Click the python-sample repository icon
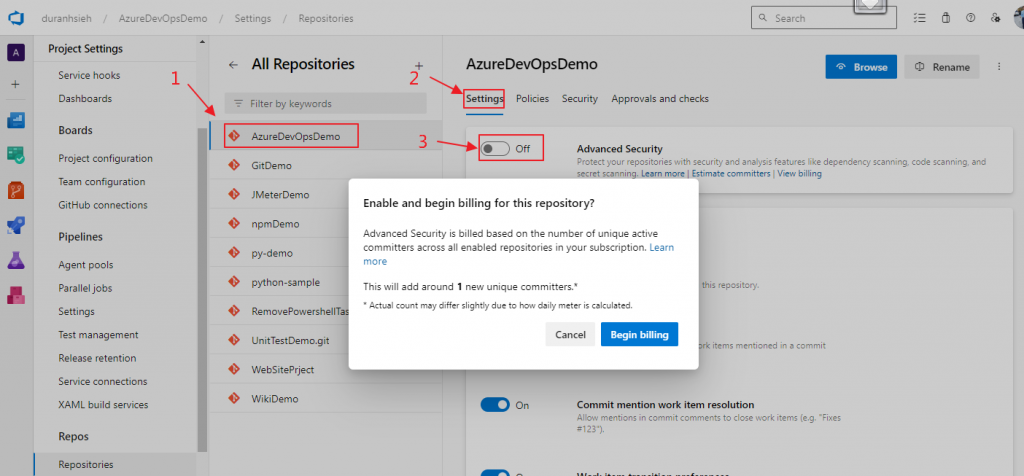Image resolution: width=1024 pixels, height=476 pixels. [233, 282]
